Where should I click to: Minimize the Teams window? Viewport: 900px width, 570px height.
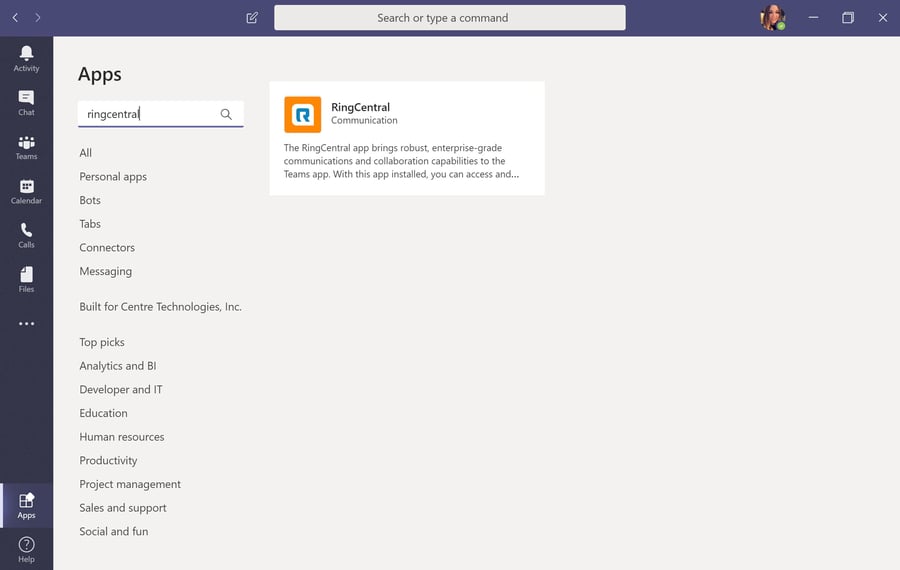pos(813,18)
